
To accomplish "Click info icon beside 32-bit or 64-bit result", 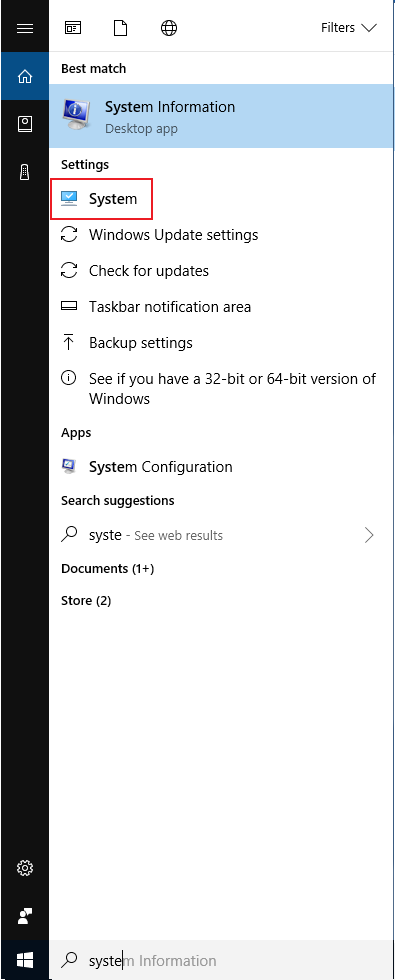I will point(69,378).
